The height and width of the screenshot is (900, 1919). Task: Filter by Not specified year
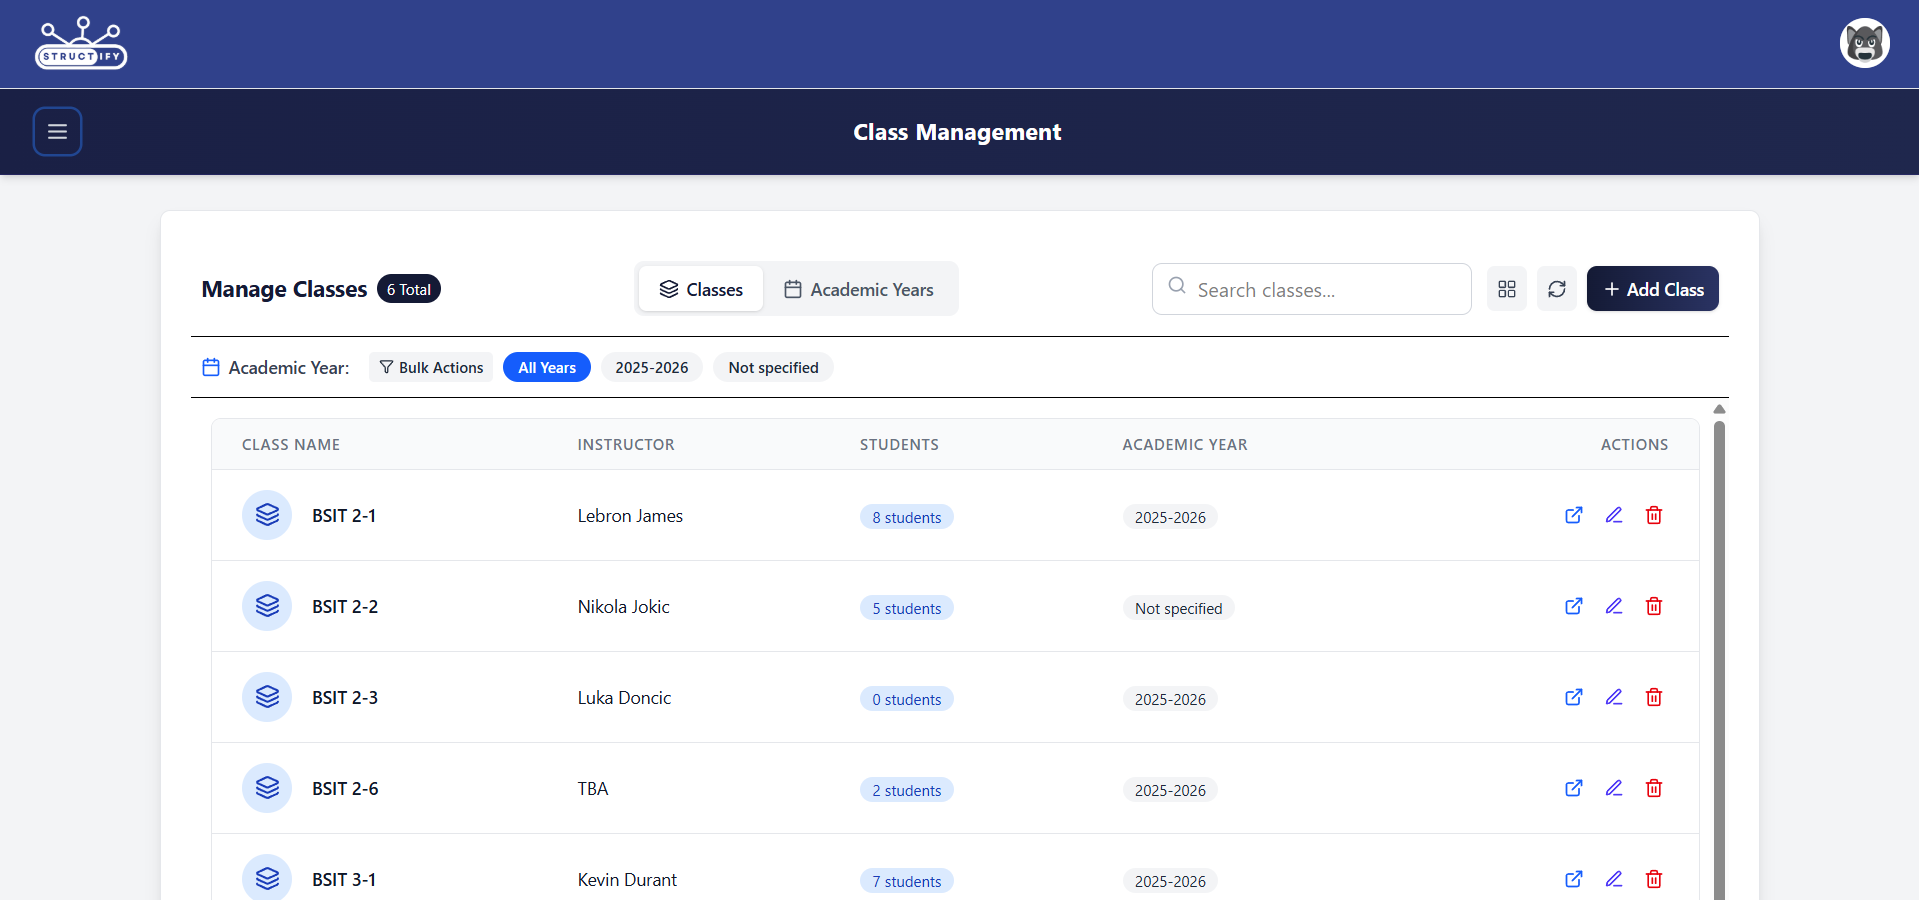pos(773,367)
